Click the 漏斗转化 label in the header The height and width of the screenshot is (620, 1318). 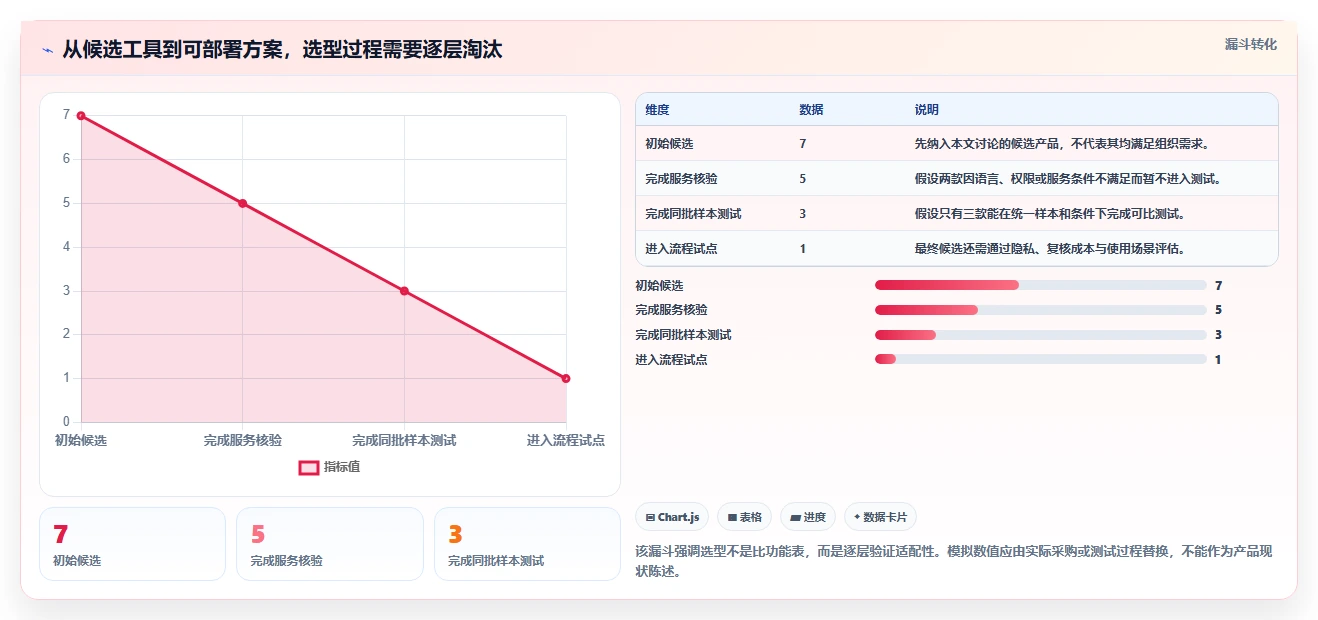(1251, 44)
